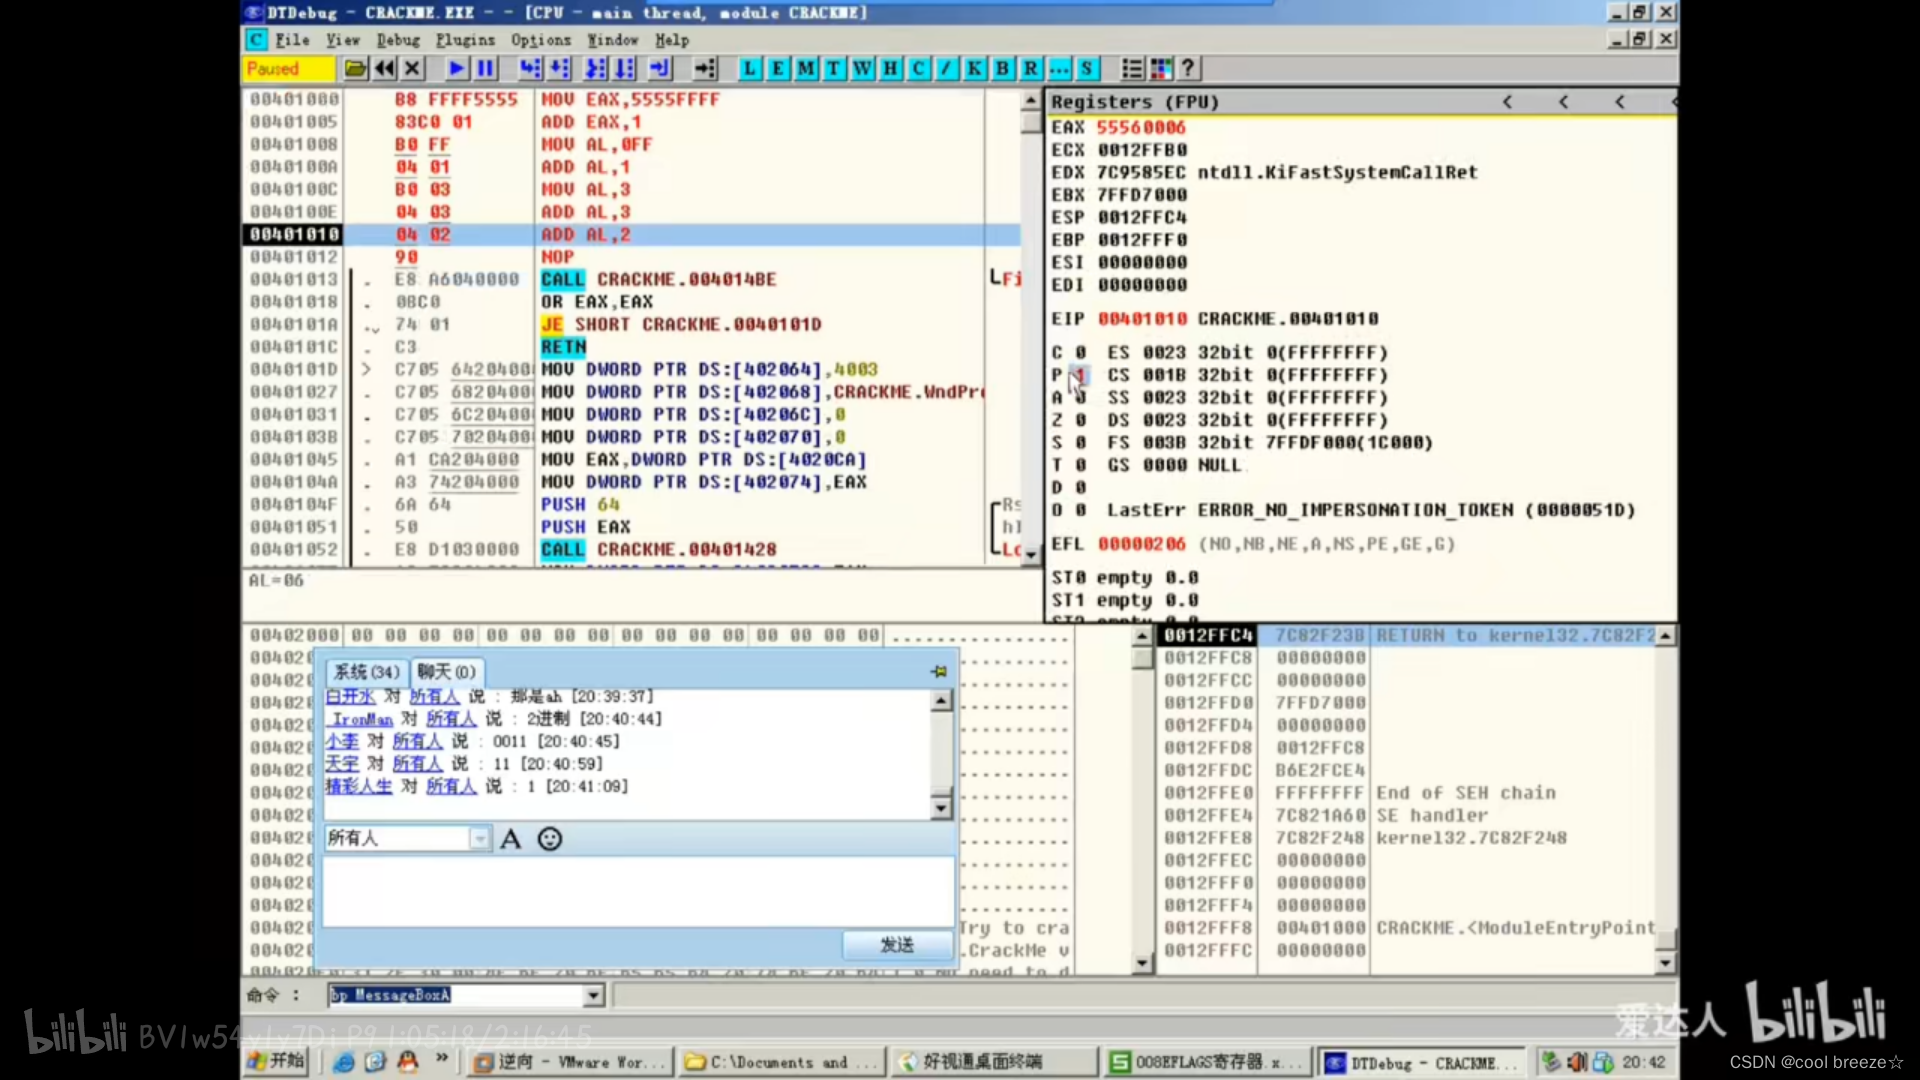Restart the program with the rewind icon

384,68
